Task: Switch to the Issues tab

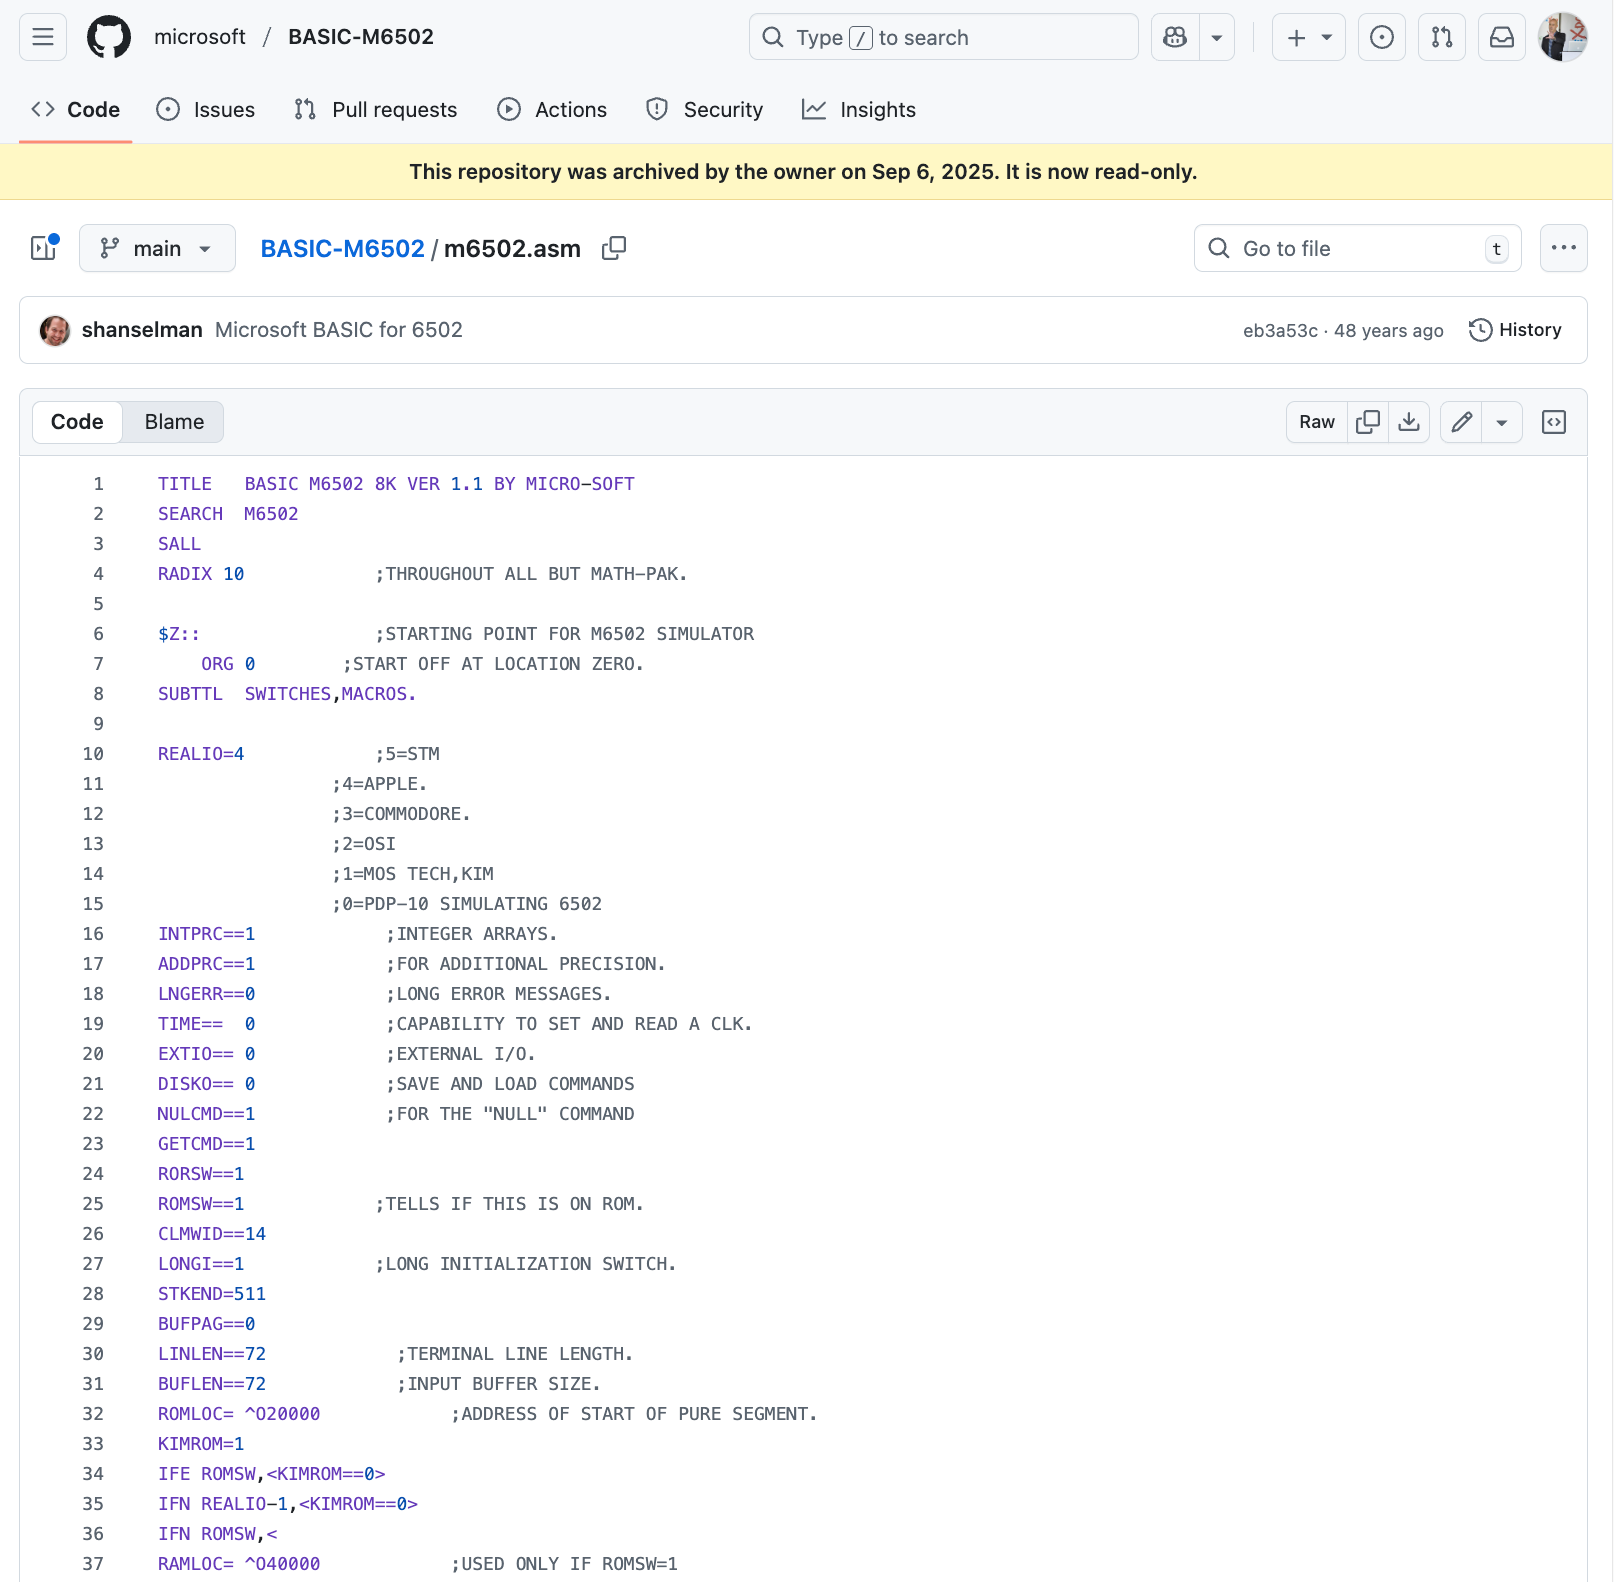Action: click(x=206, y=110)
